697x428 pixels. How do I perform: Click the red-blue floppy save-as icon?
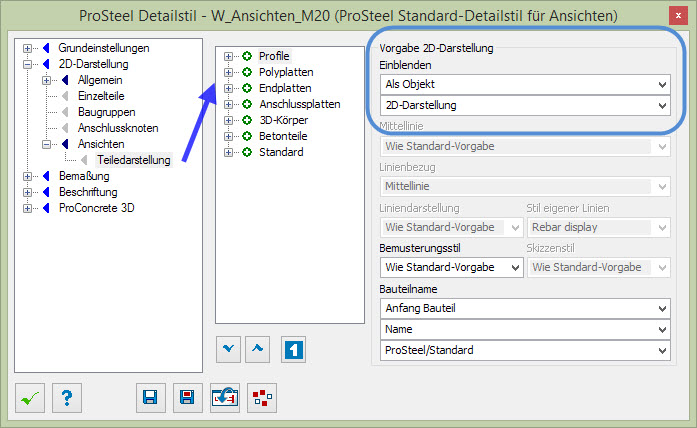pos(188,398)
